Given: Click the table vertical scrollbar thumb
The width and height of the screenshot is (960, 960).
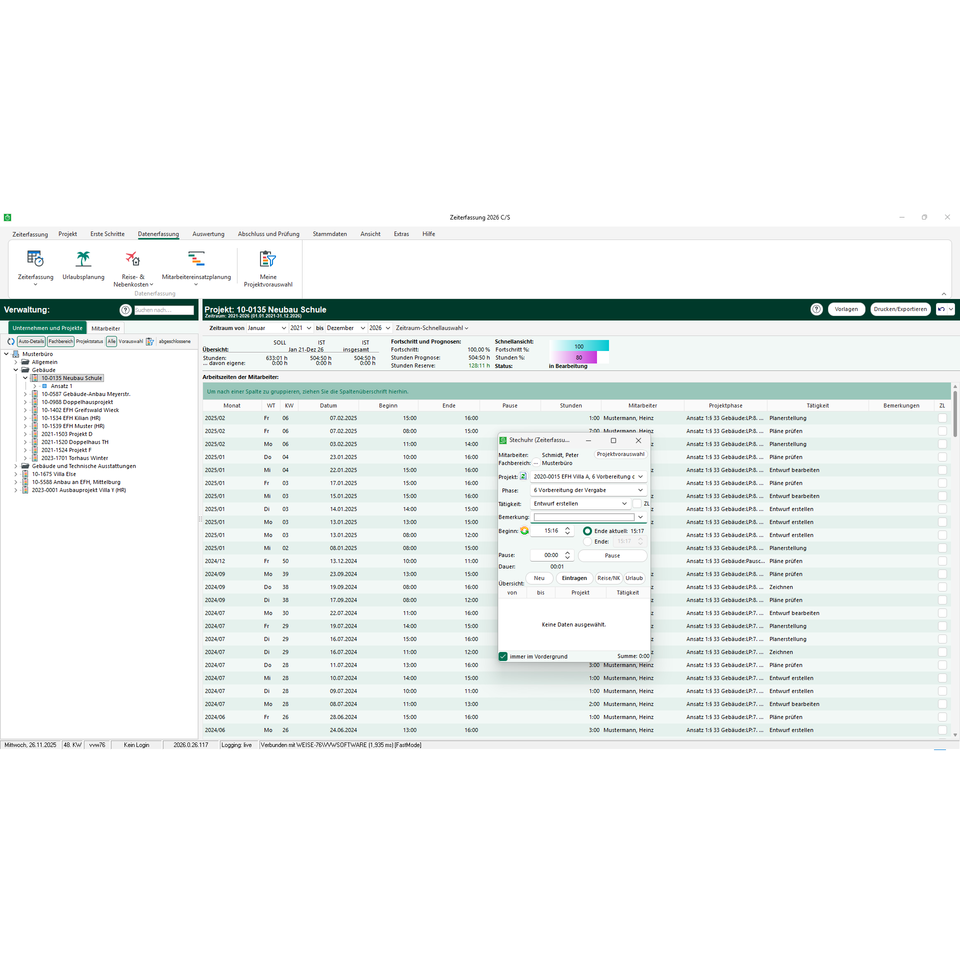Looking at the screenshot, I should [954, 413].
